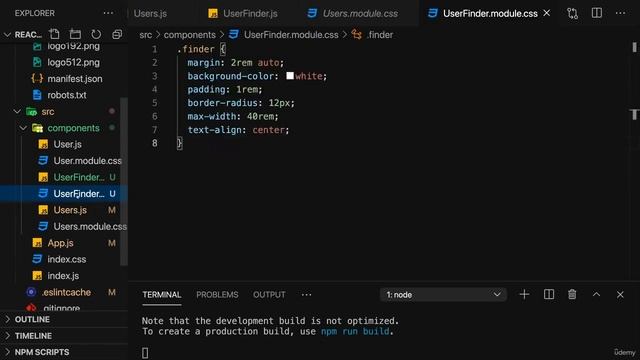Click UserFinder.module.css breadcrumb segment
Image resolution: width=640 pixels, height=360 pixels.
pos(291,35)
